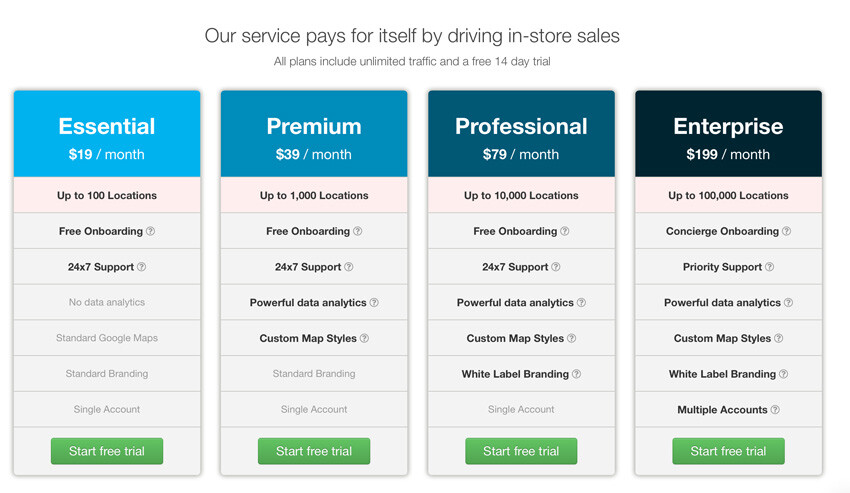Click the Essential plan header
This screenshot has width=850, height=493.
tap(107, 135)
